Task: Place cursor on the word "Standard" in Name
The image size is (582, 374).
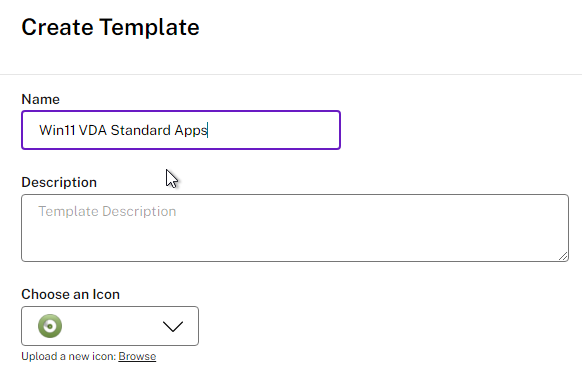Action: pyautogui.click(x=140, y=131)
